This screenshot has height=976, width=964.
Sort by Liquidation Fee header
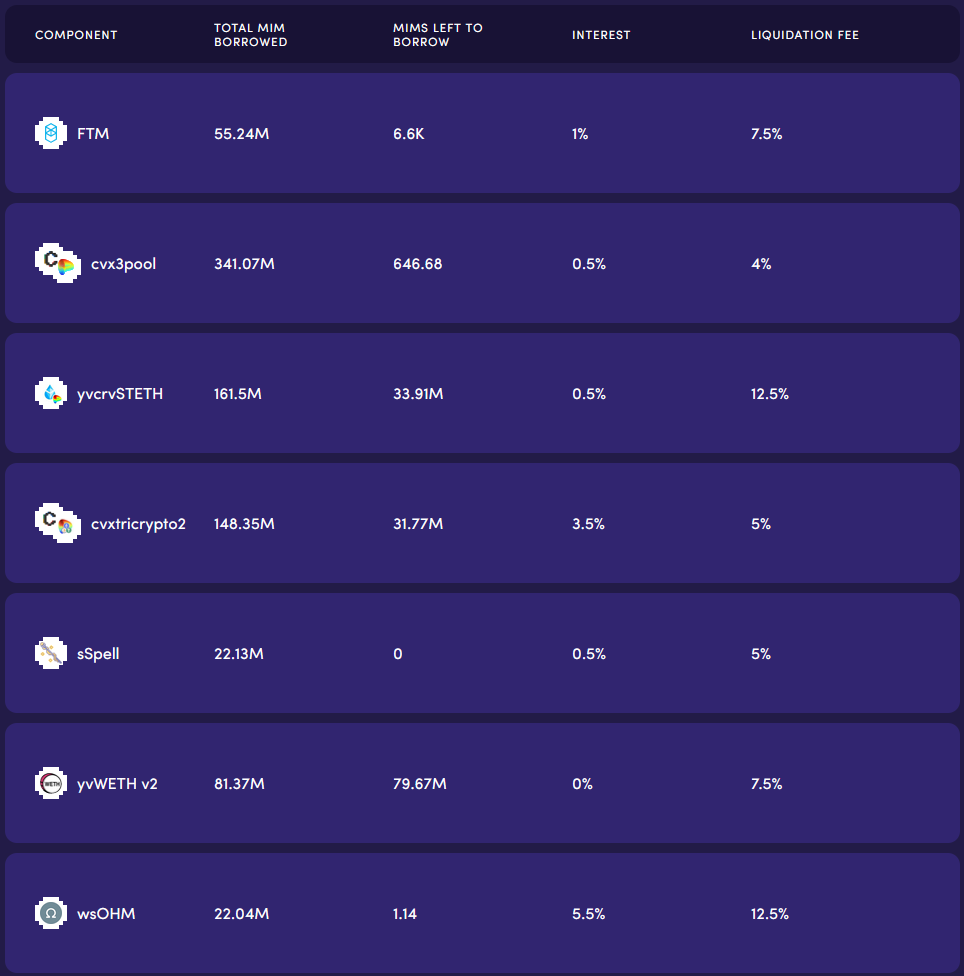[x=804, y=35]
